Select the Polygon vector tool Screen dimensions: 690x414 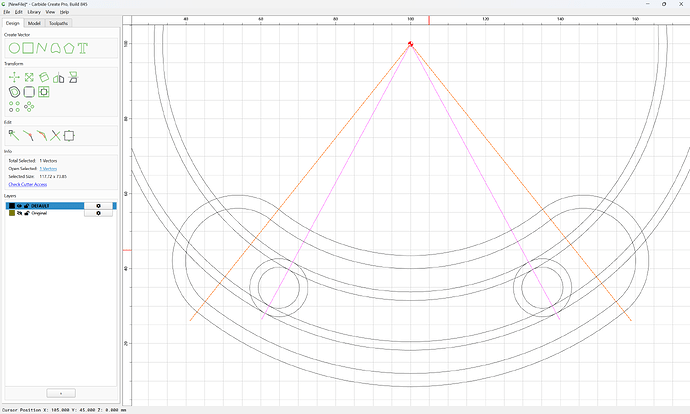tap(69, 48)
